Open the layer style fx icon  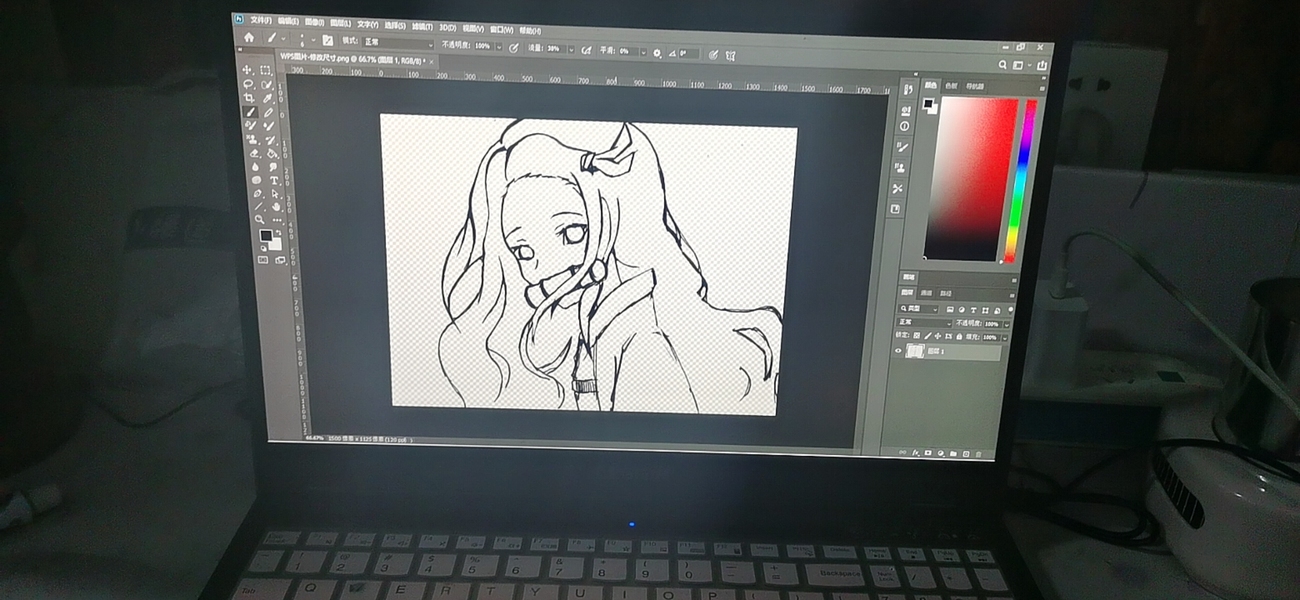pyautogui.click(x=916, y=452)
